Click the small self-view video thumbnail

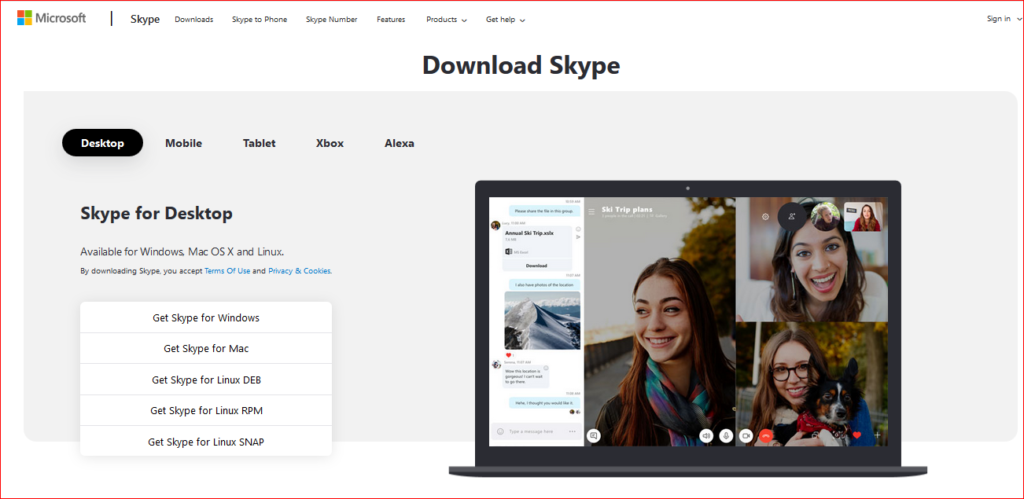(863, 217)
